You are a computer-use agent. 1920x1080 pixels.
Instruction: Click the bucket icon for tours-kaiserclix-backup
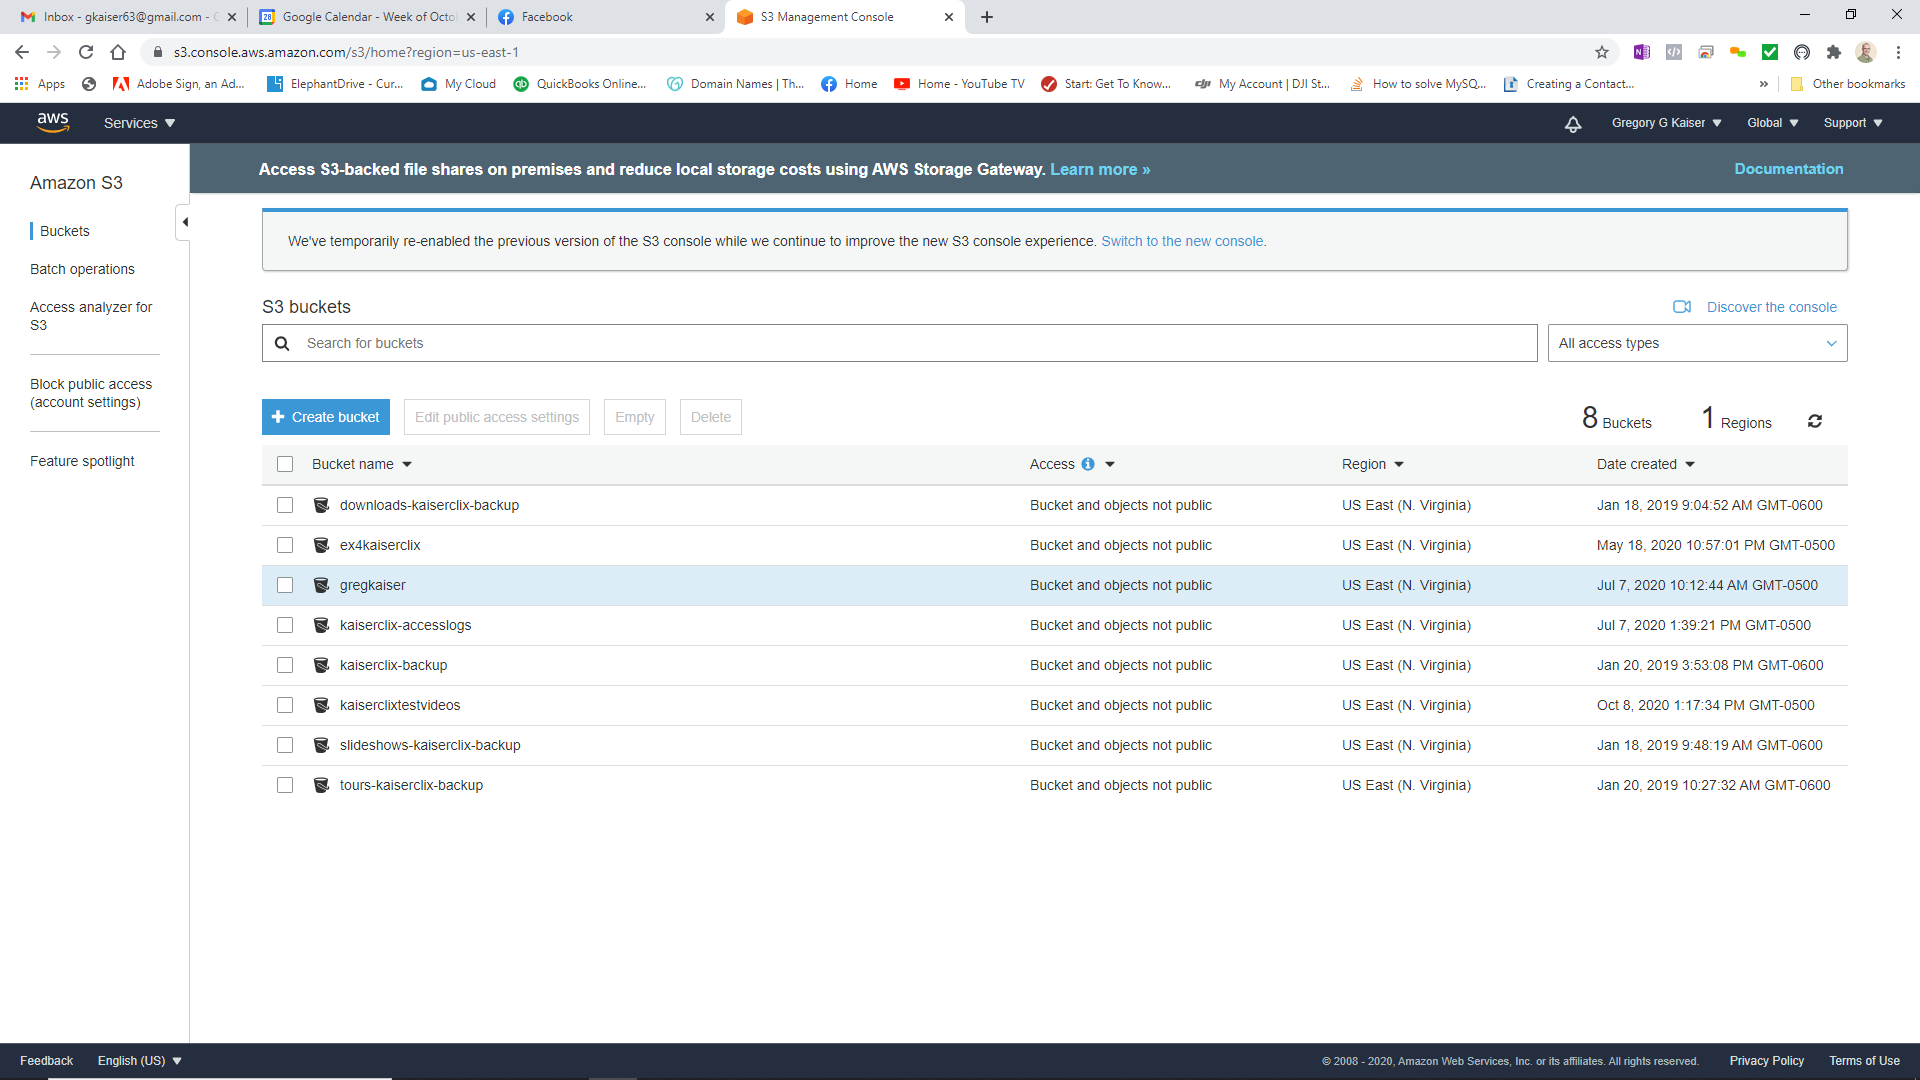pos(321,785)
